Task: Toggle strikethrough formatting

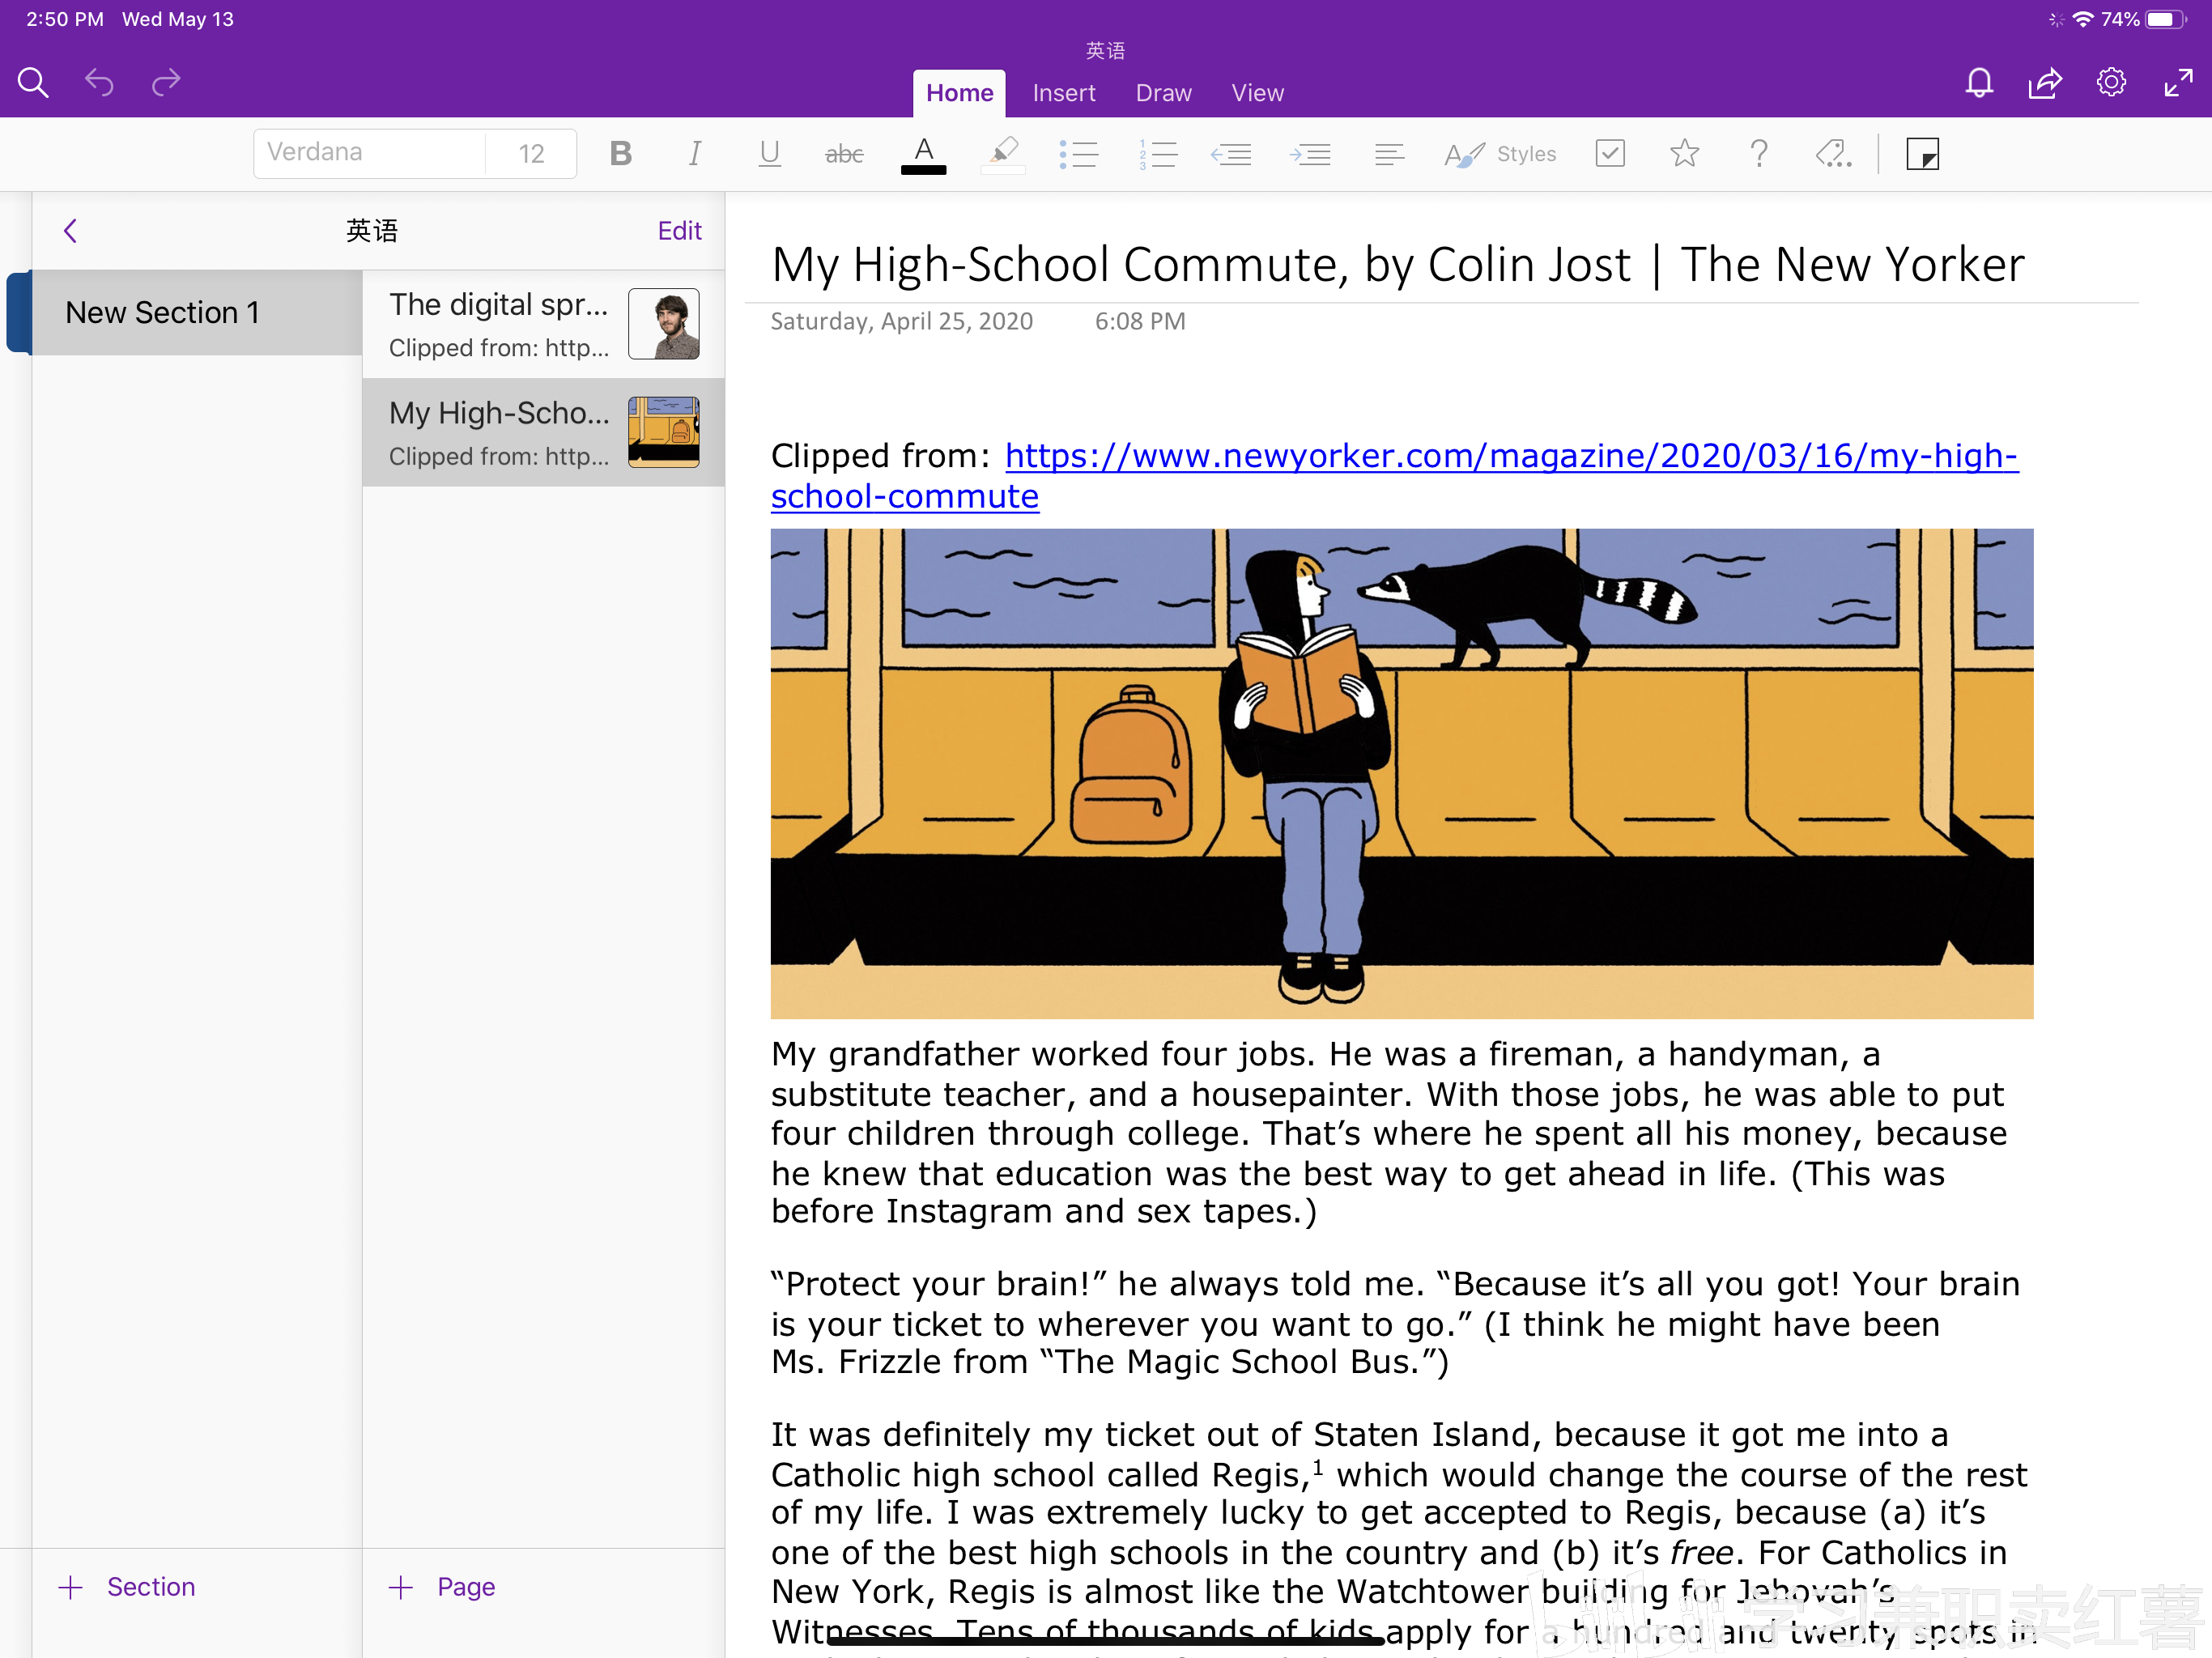Action: [844, 153]
